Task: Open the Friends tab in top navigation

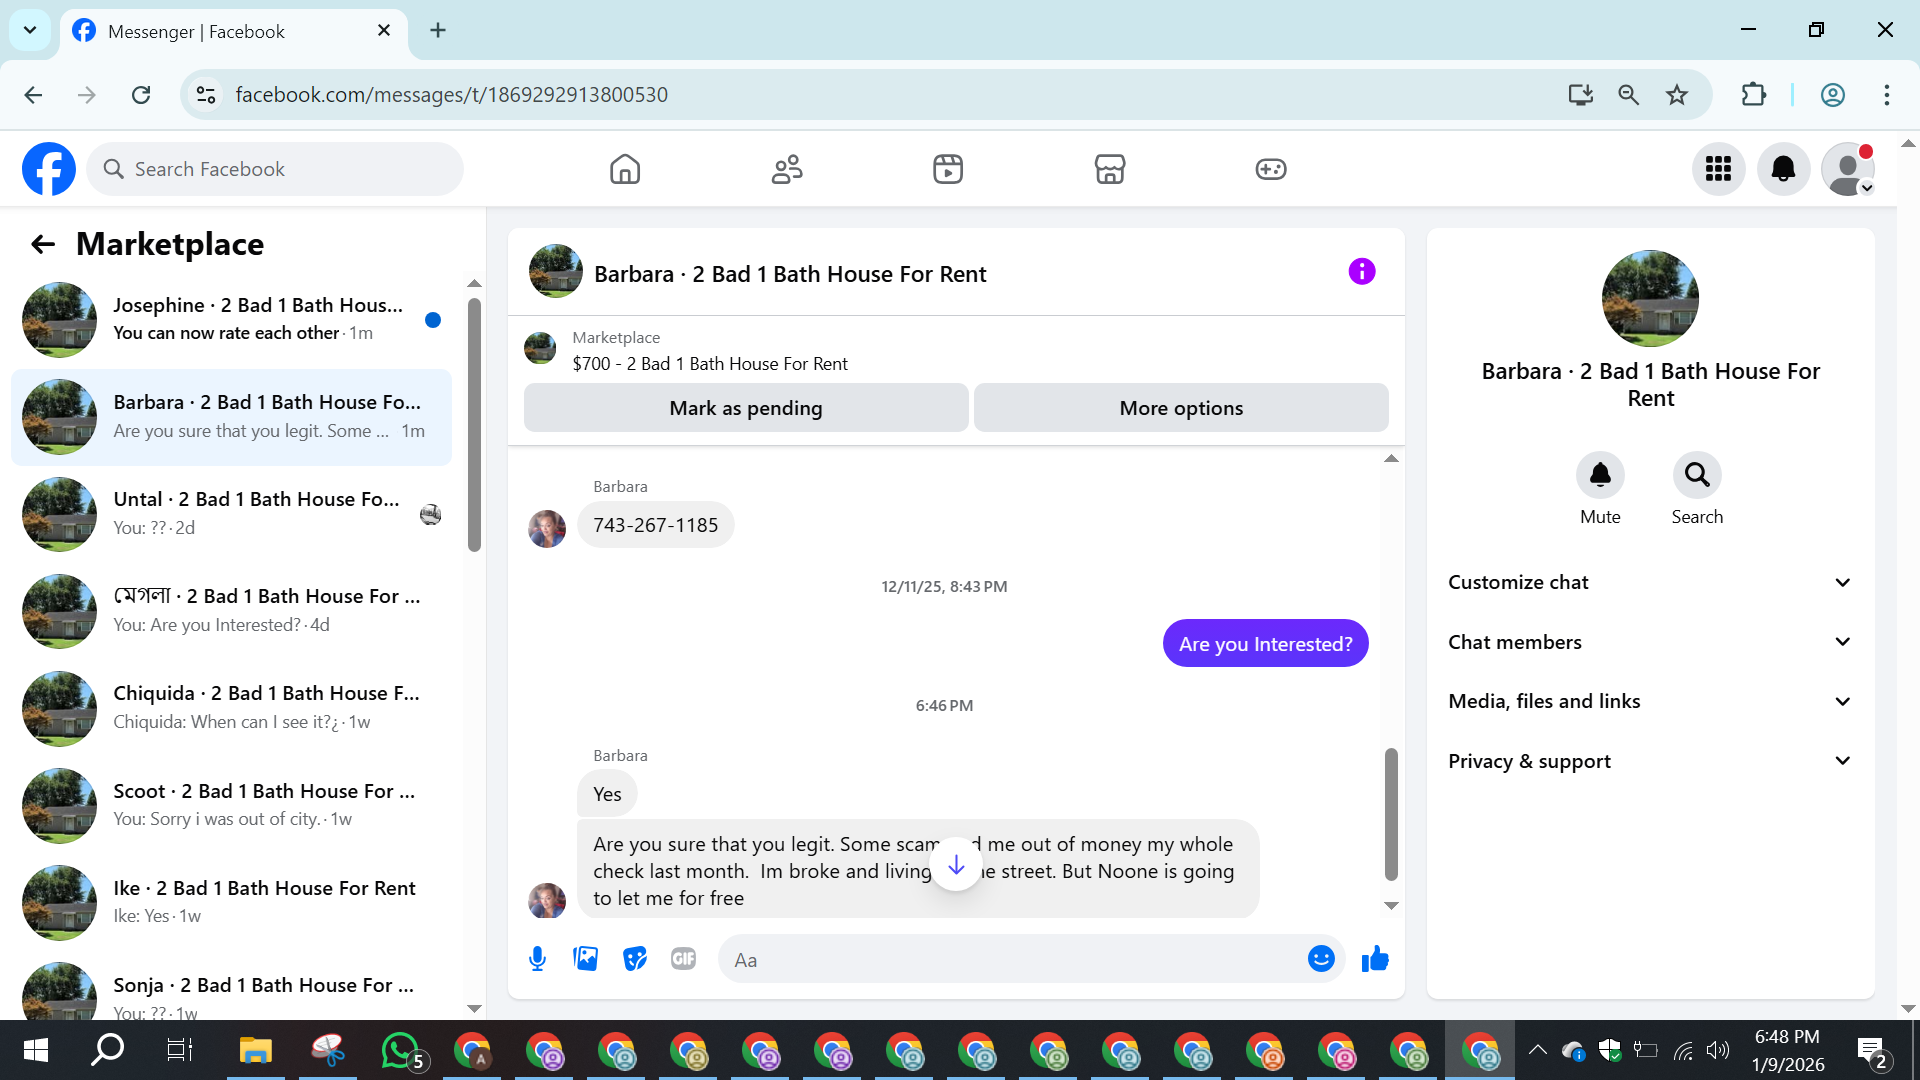Action: coord(787,169)
